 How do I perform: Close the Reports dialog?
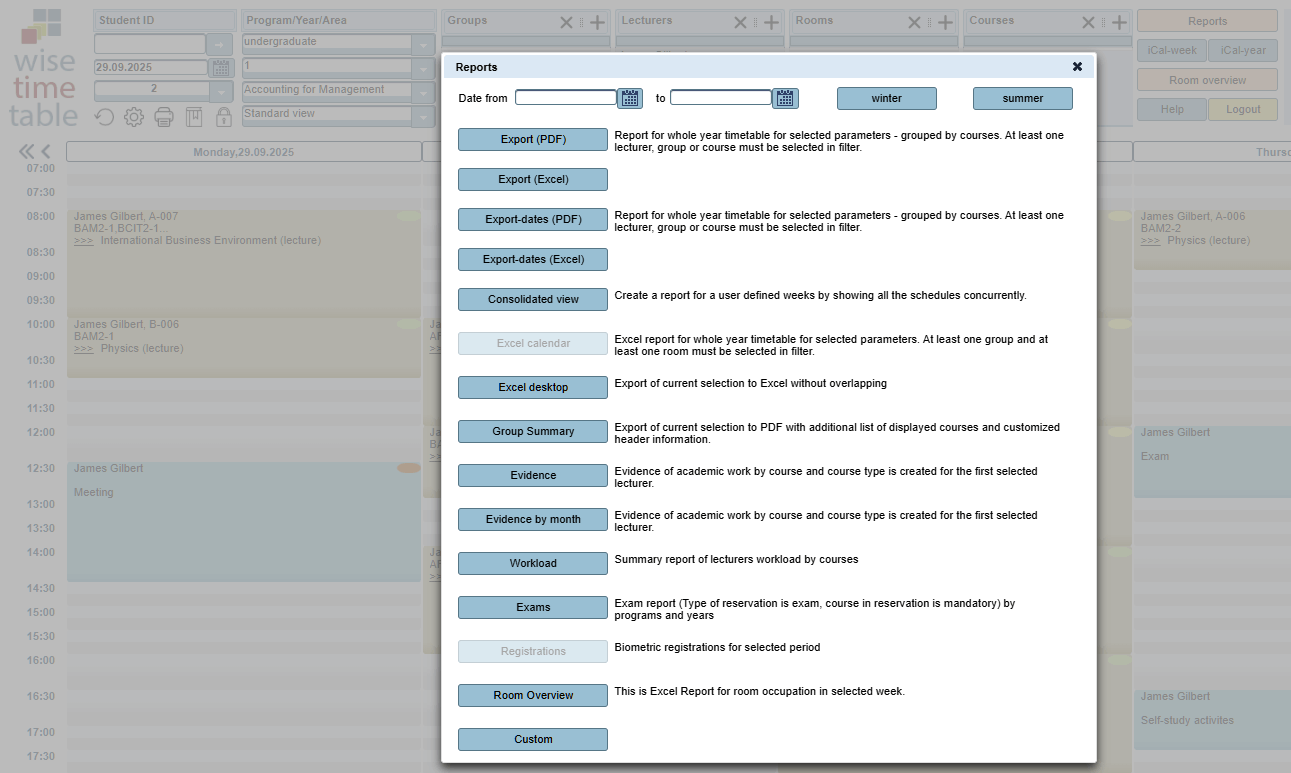point(1077,67)
